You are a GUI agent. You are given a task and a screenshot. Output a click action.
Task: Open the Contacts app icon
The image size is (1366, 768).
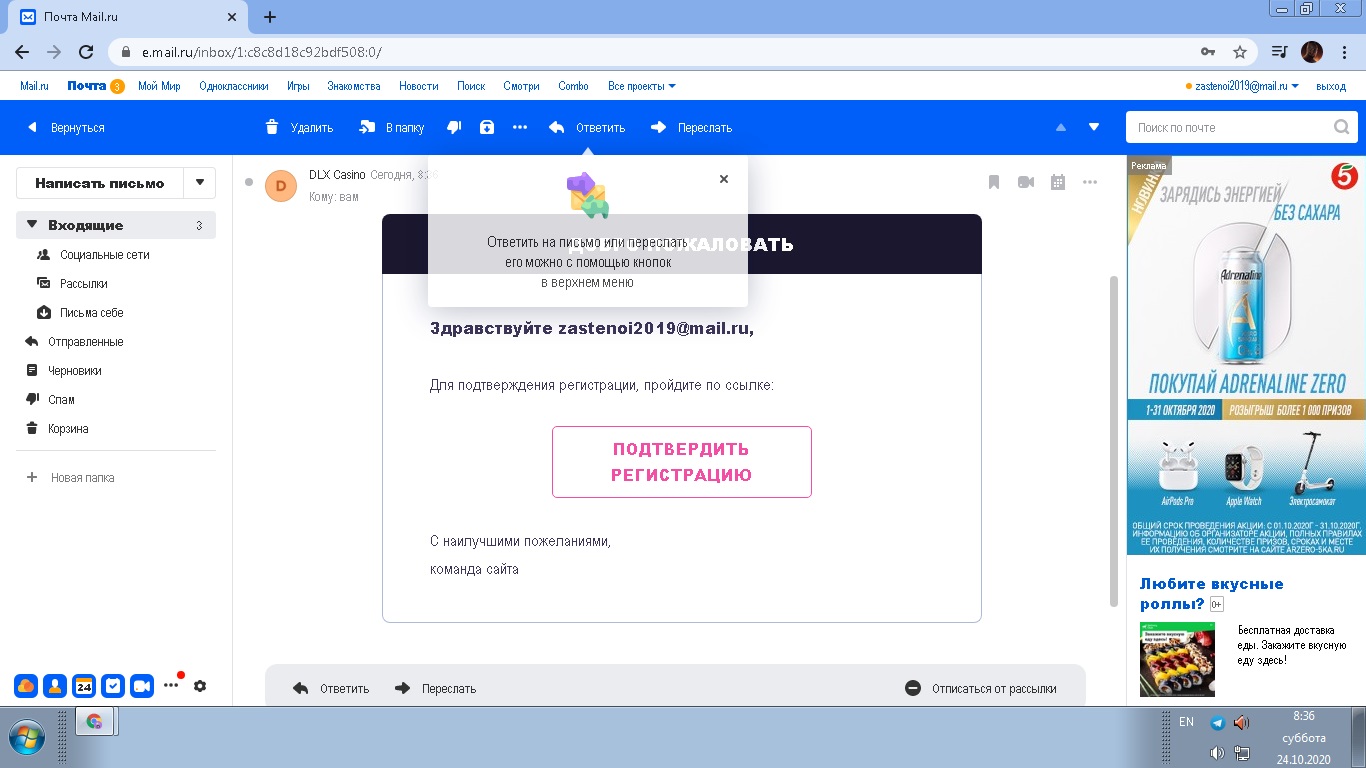55,686
